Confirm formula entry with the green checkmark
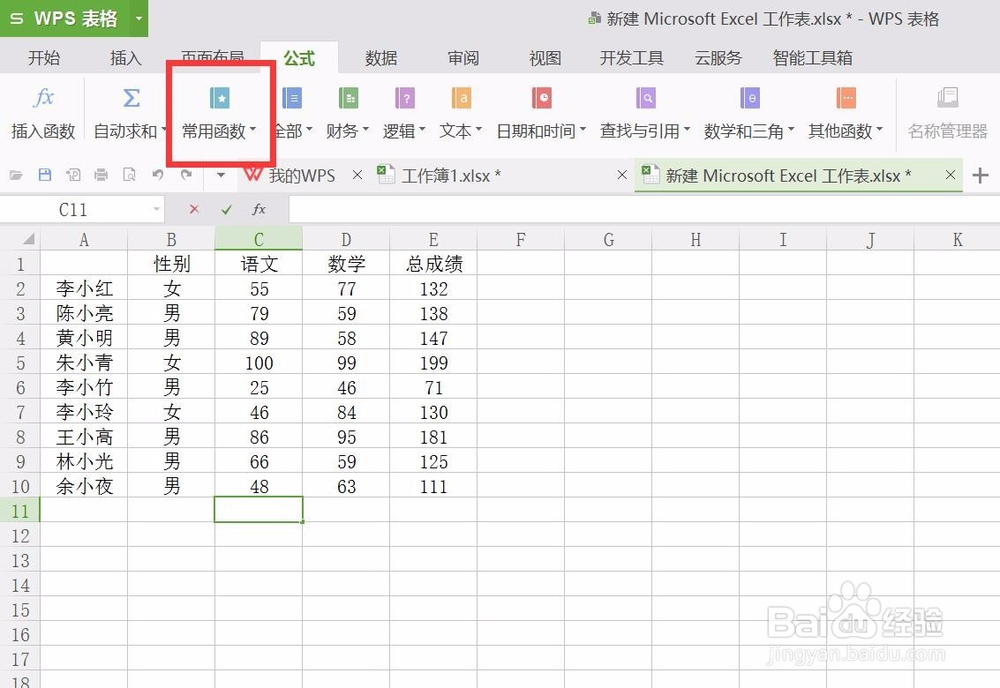This screenshot has height=688, width=1000. click(x=225, y=210)
